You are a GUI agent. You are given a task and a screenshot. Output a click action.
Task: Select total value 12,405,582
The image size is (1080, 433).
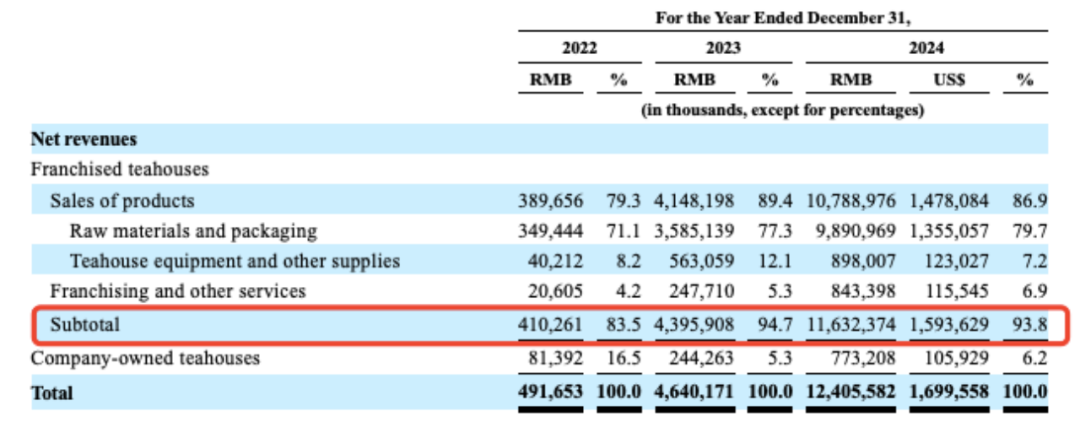pyautogui.click(x=851, y=392)
